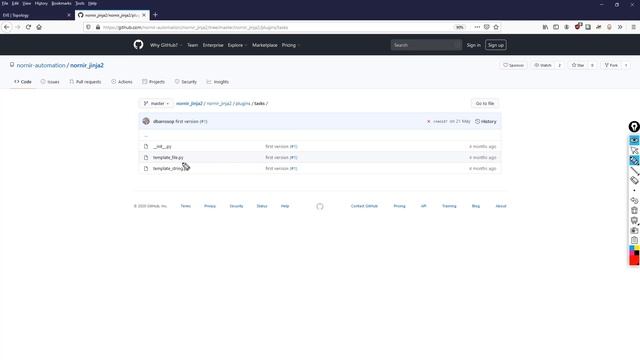Reload the page with the refresh icon

coord(28,27)
